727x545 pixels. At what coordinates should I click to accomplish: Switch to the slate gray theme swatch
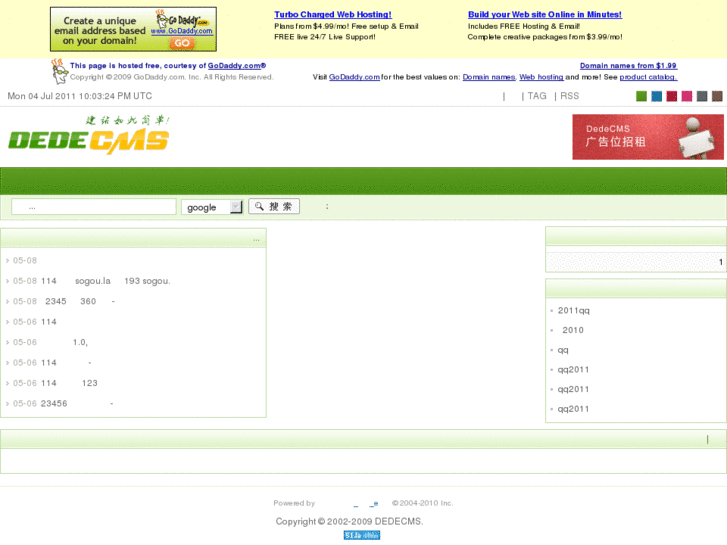pyautogui.click(x=702, y=96)
